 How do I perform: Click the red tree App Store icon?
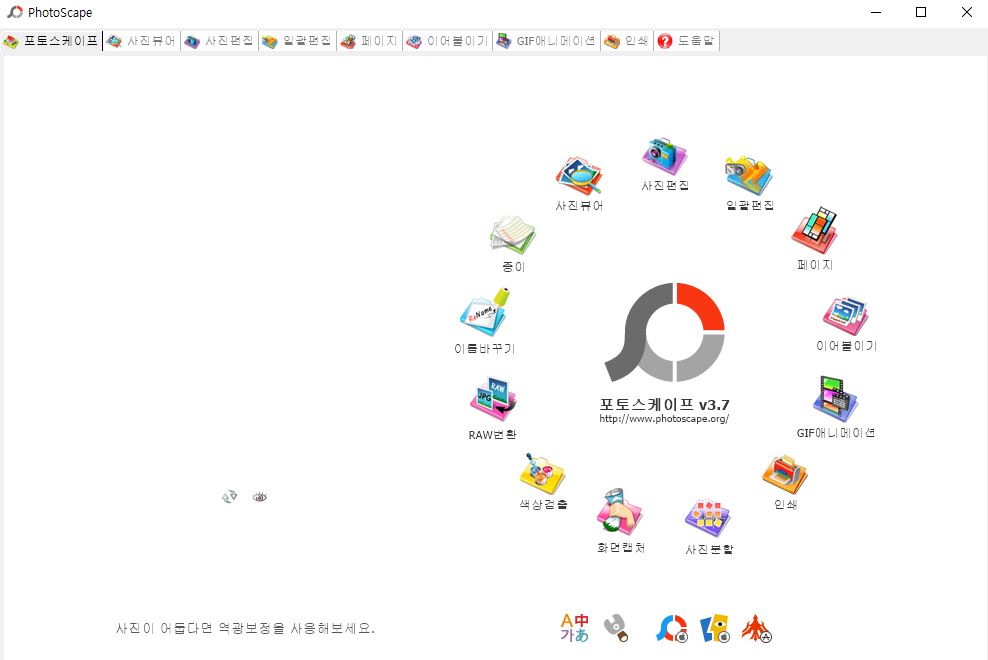tap(756, 628)
